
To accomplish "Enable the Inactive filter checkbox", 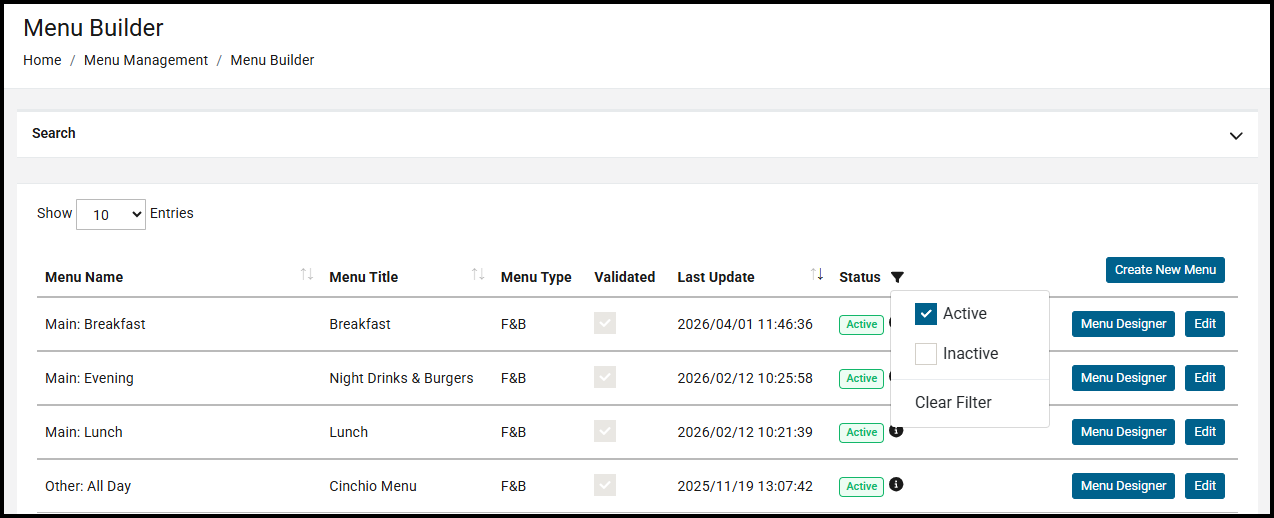I will pos(926,354).
